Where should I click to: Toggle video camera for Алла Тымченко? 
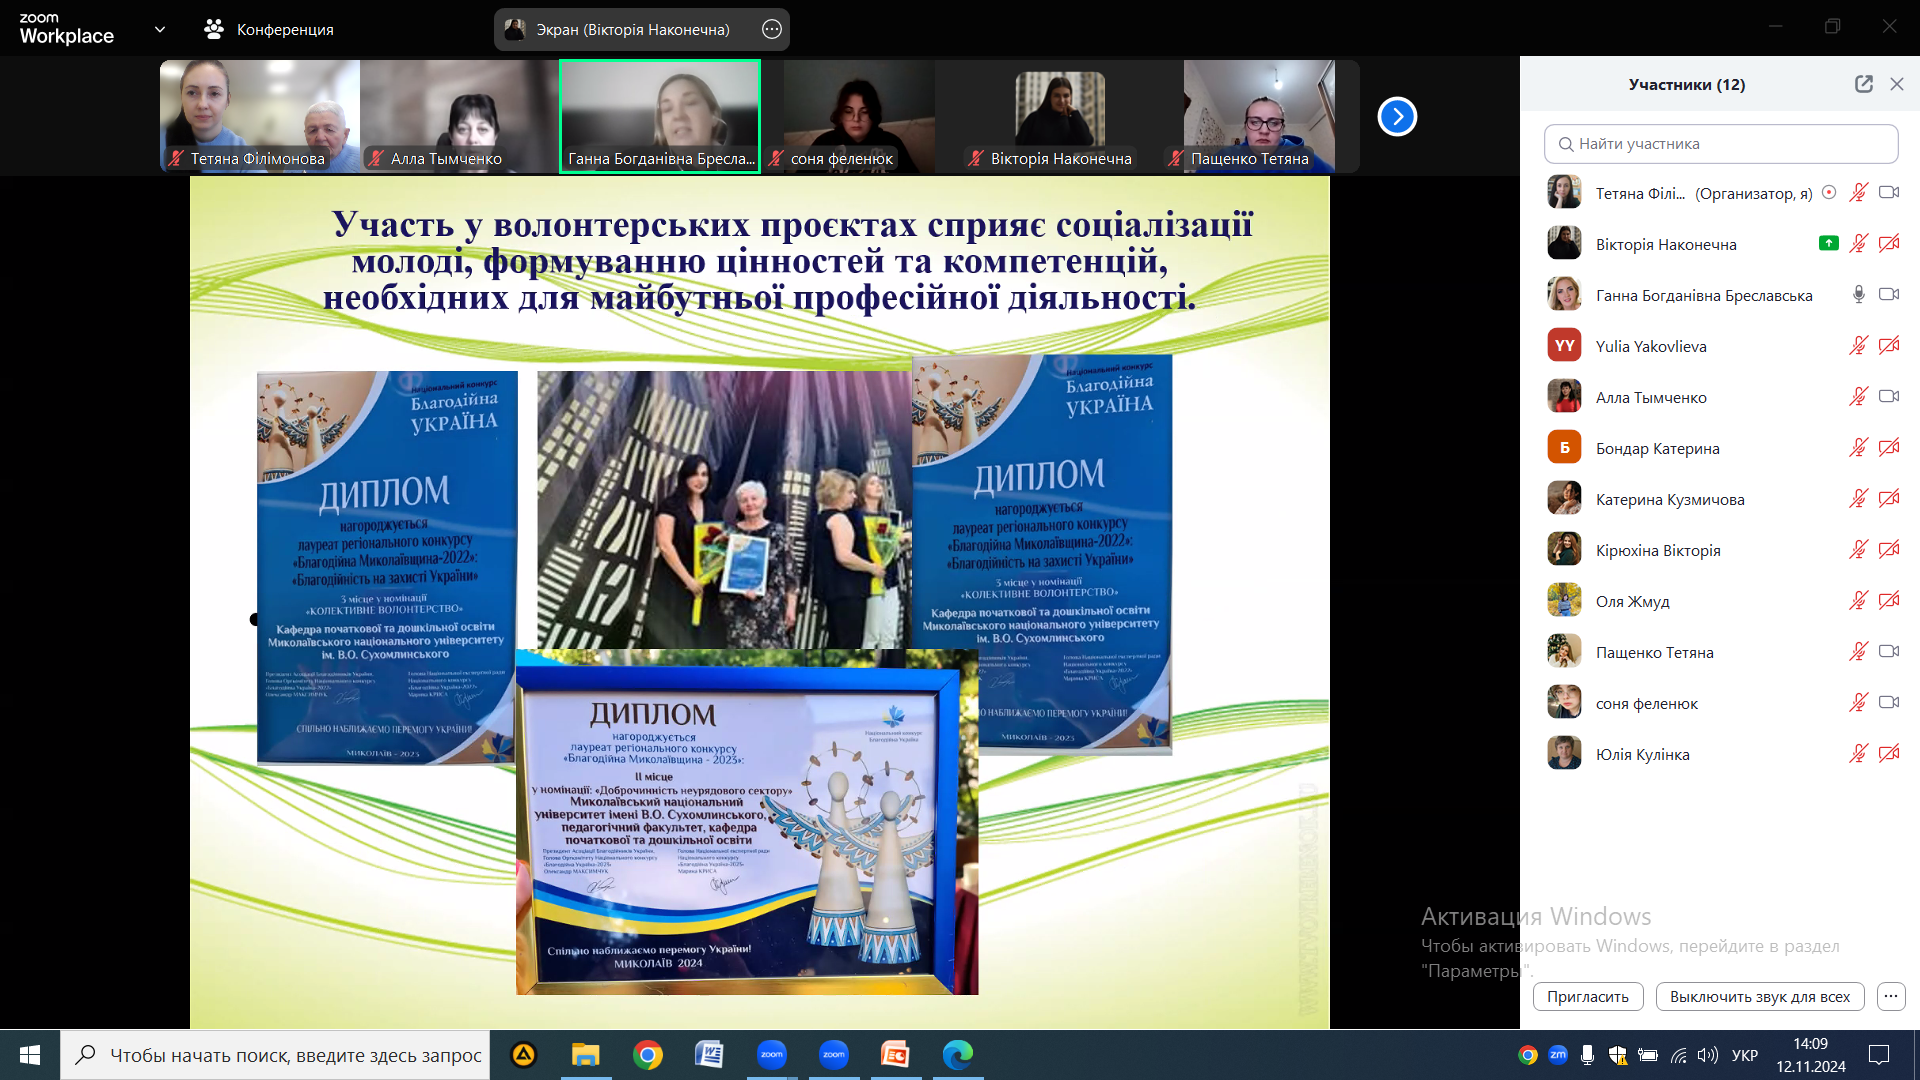[x=1888, y=397]
